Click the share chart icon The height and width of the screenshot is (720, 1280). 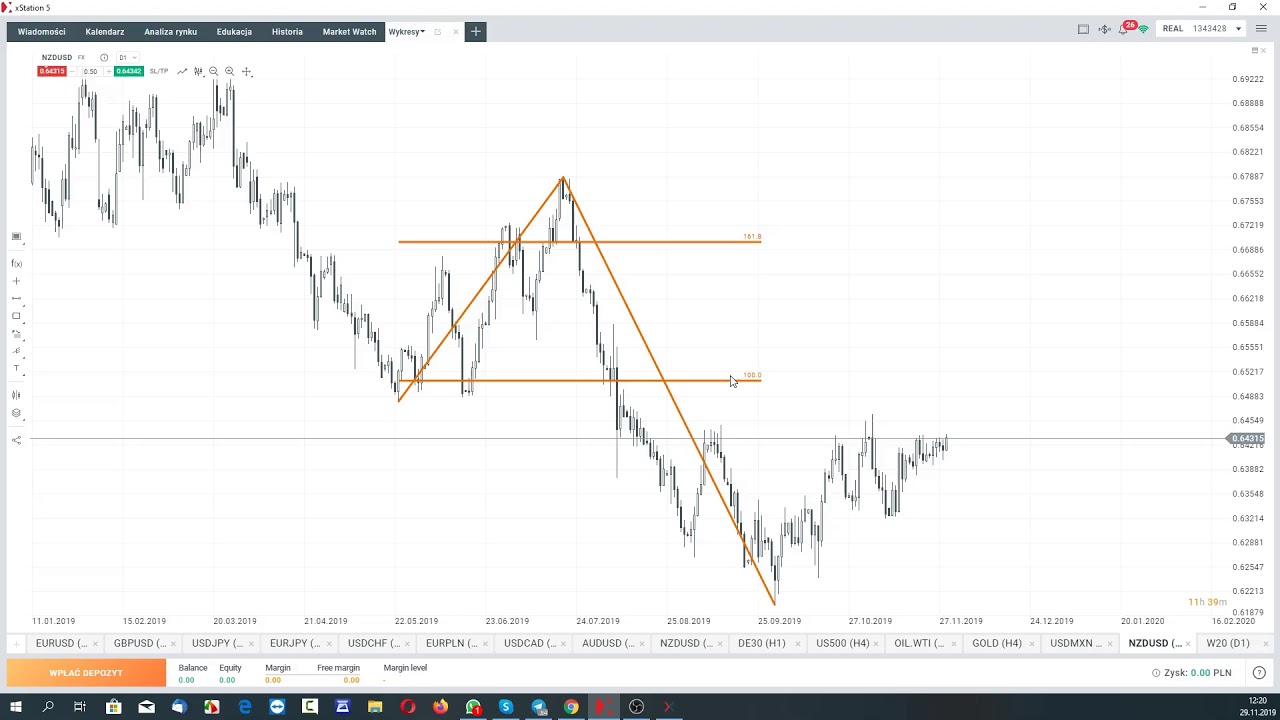pyautogui.click(x=16, y=440)
